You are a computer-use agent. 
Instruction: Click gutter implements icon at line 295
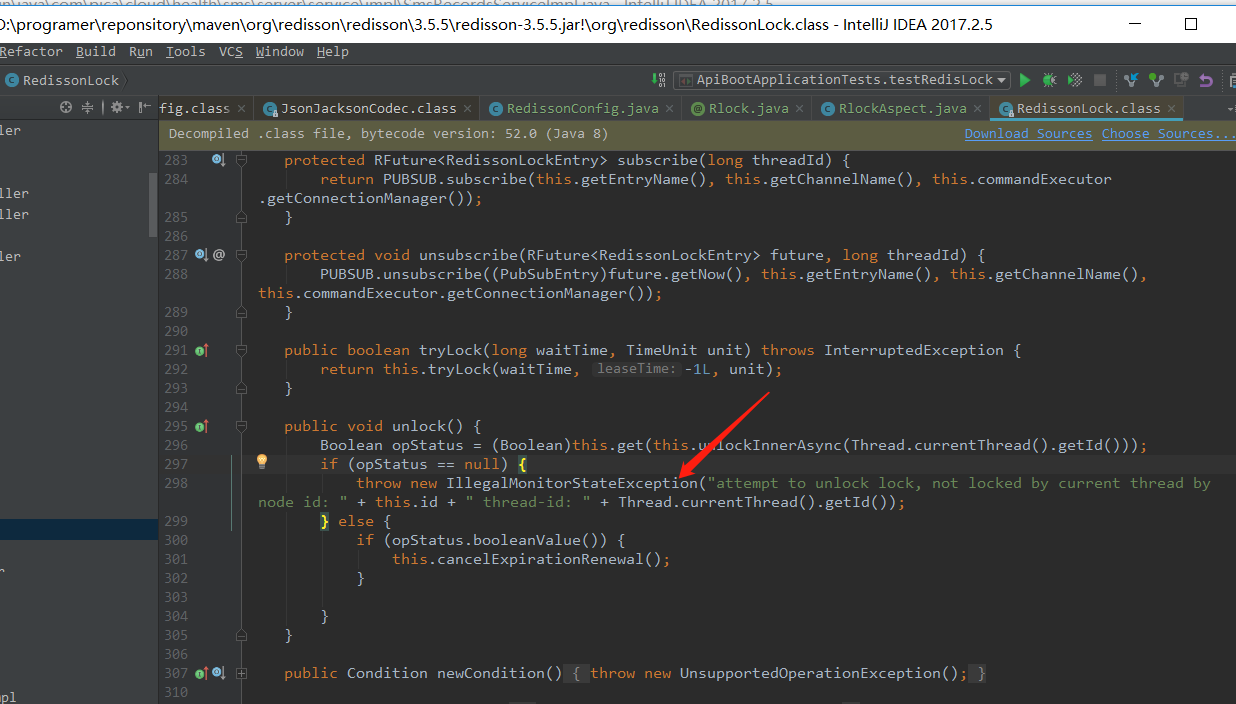(202, 426)
